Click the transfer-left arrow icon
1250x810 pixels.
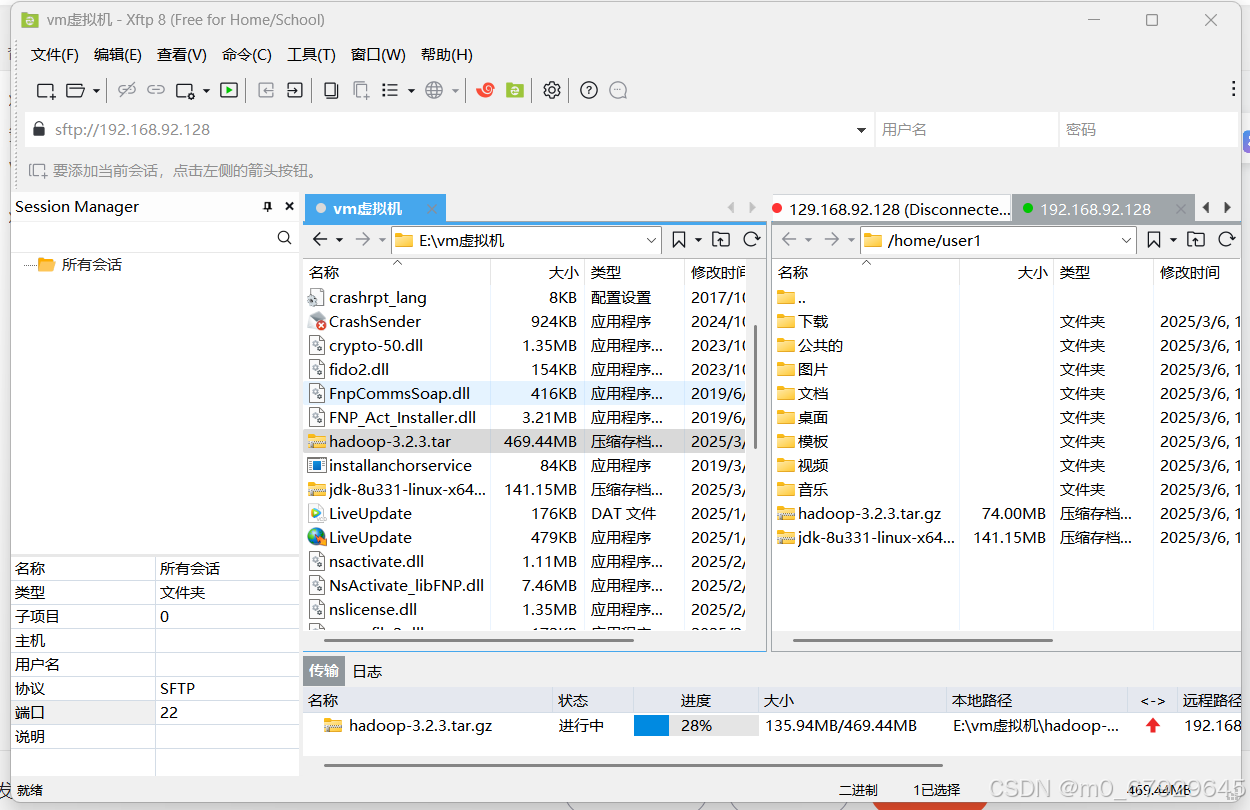(x=266, y=90)
